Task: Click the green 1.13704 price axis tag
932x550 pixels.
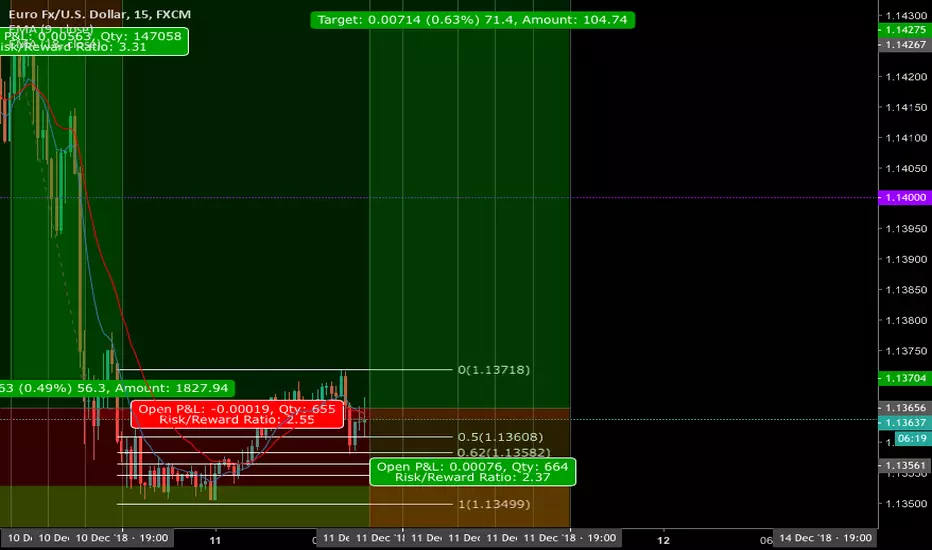Action: 905,378
